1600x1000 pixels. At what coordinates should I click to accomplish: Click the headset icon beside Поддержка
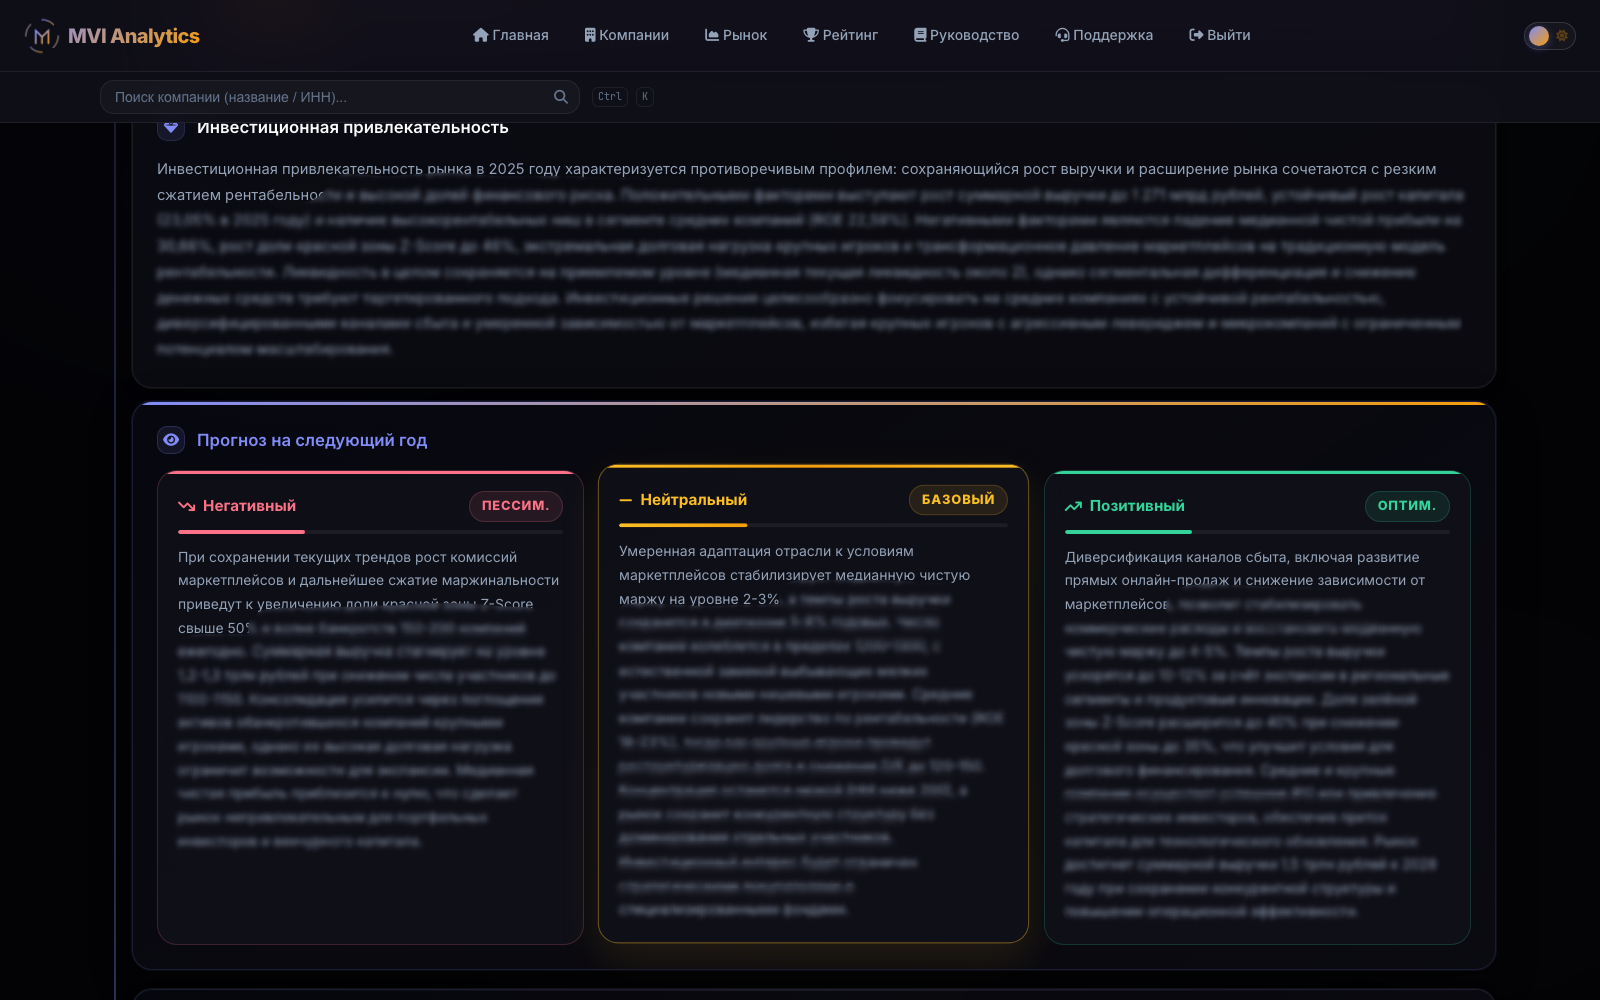pos(1062,35)
